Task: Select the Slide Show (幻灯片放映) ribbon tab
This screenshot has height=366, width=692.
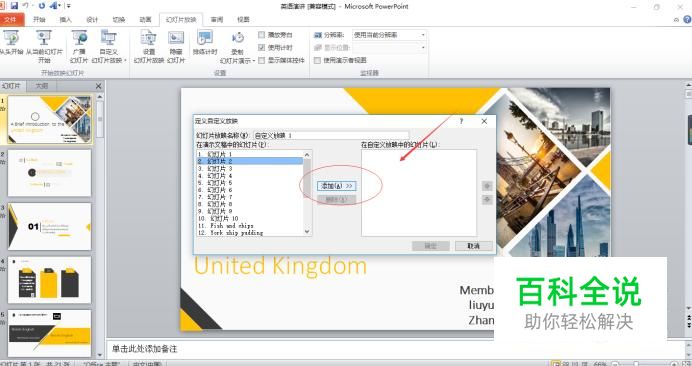Action: point(181,19)
